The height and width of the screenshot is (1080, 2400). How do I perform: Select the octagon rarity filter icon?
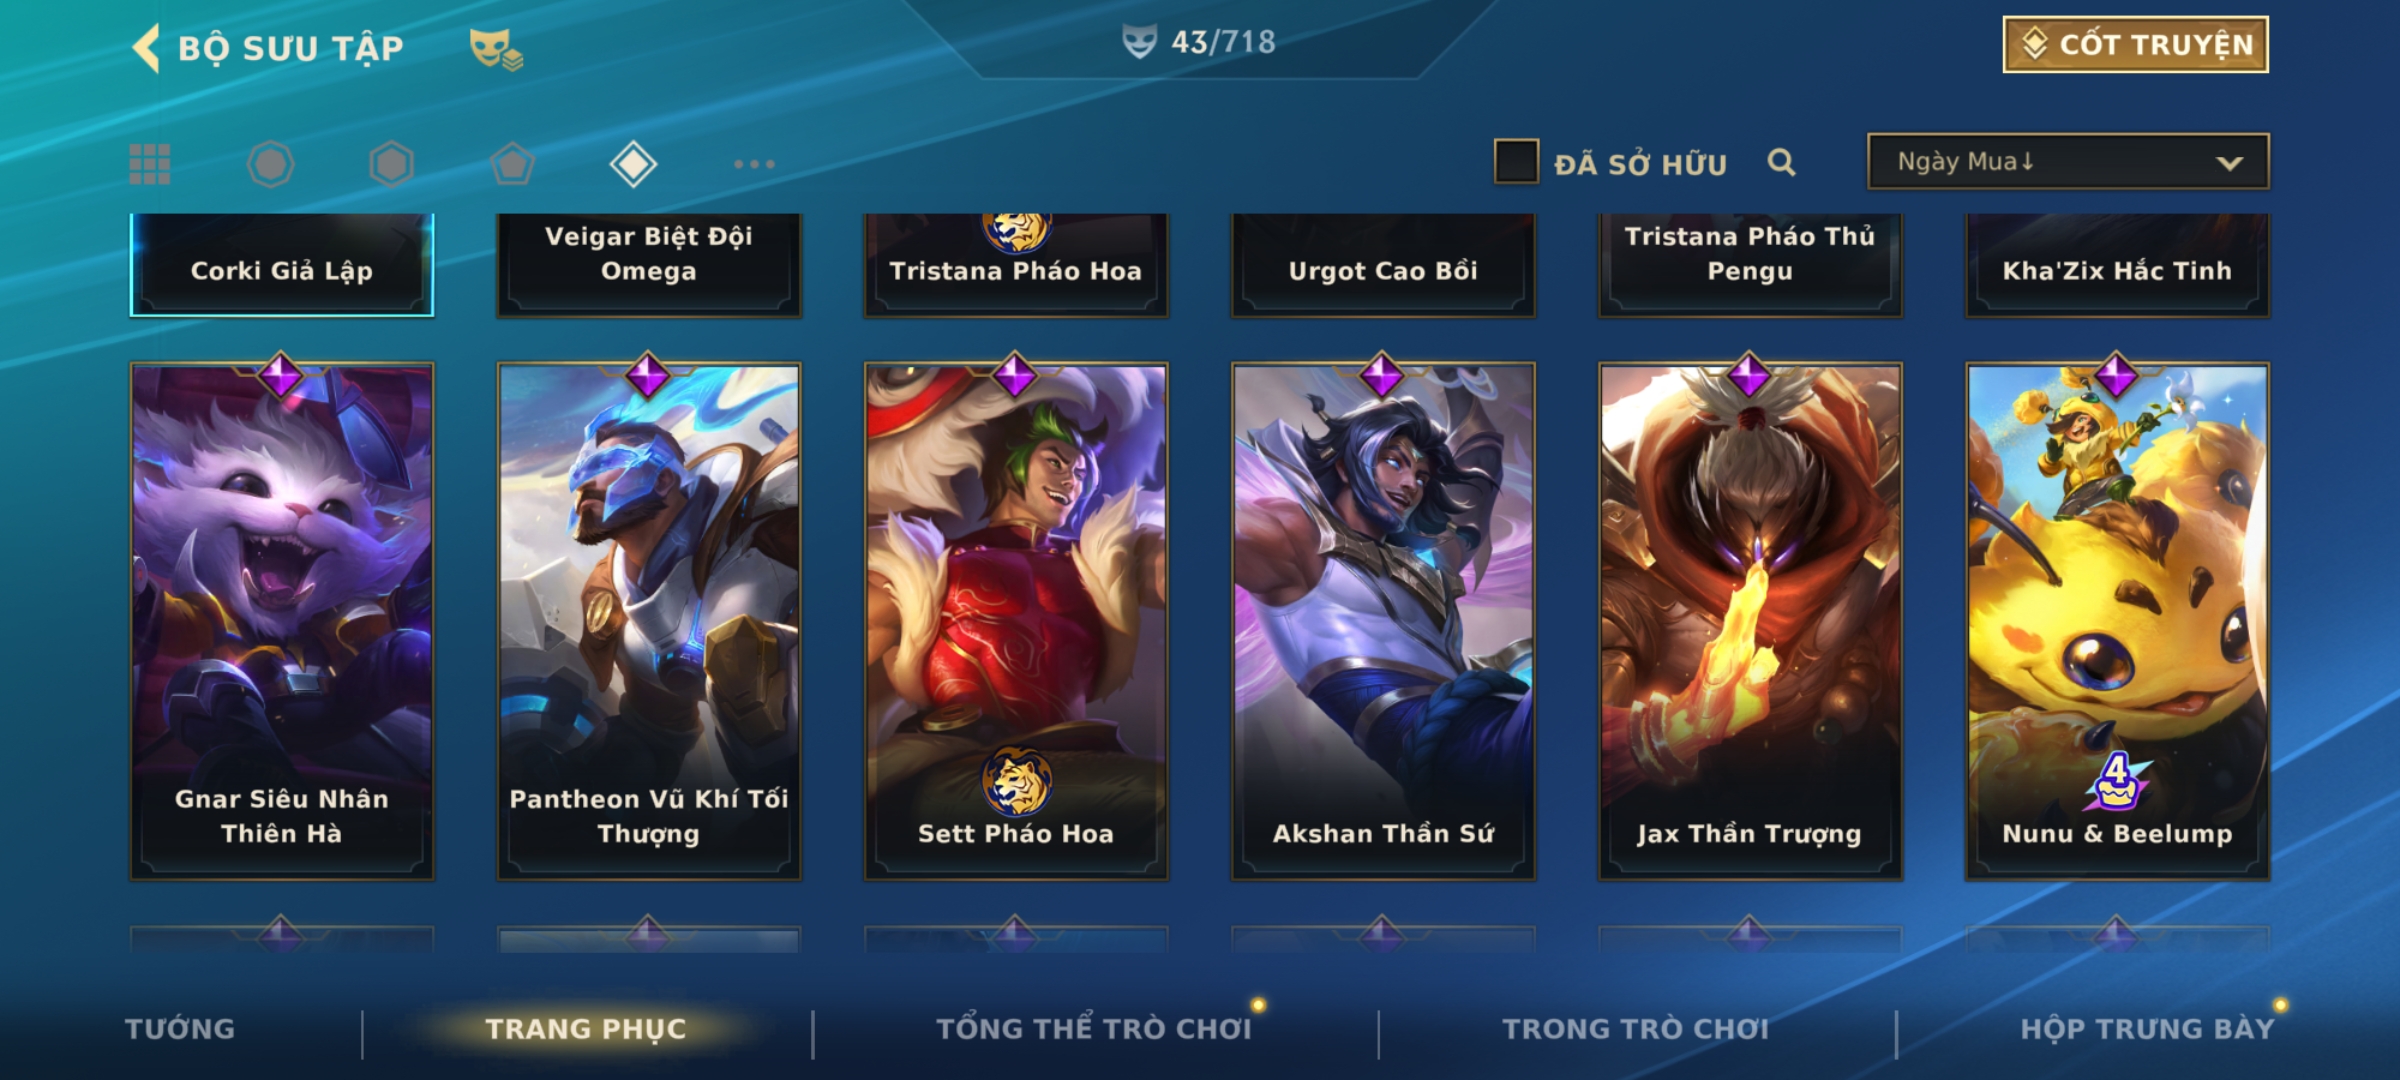(x=271, y=164)
